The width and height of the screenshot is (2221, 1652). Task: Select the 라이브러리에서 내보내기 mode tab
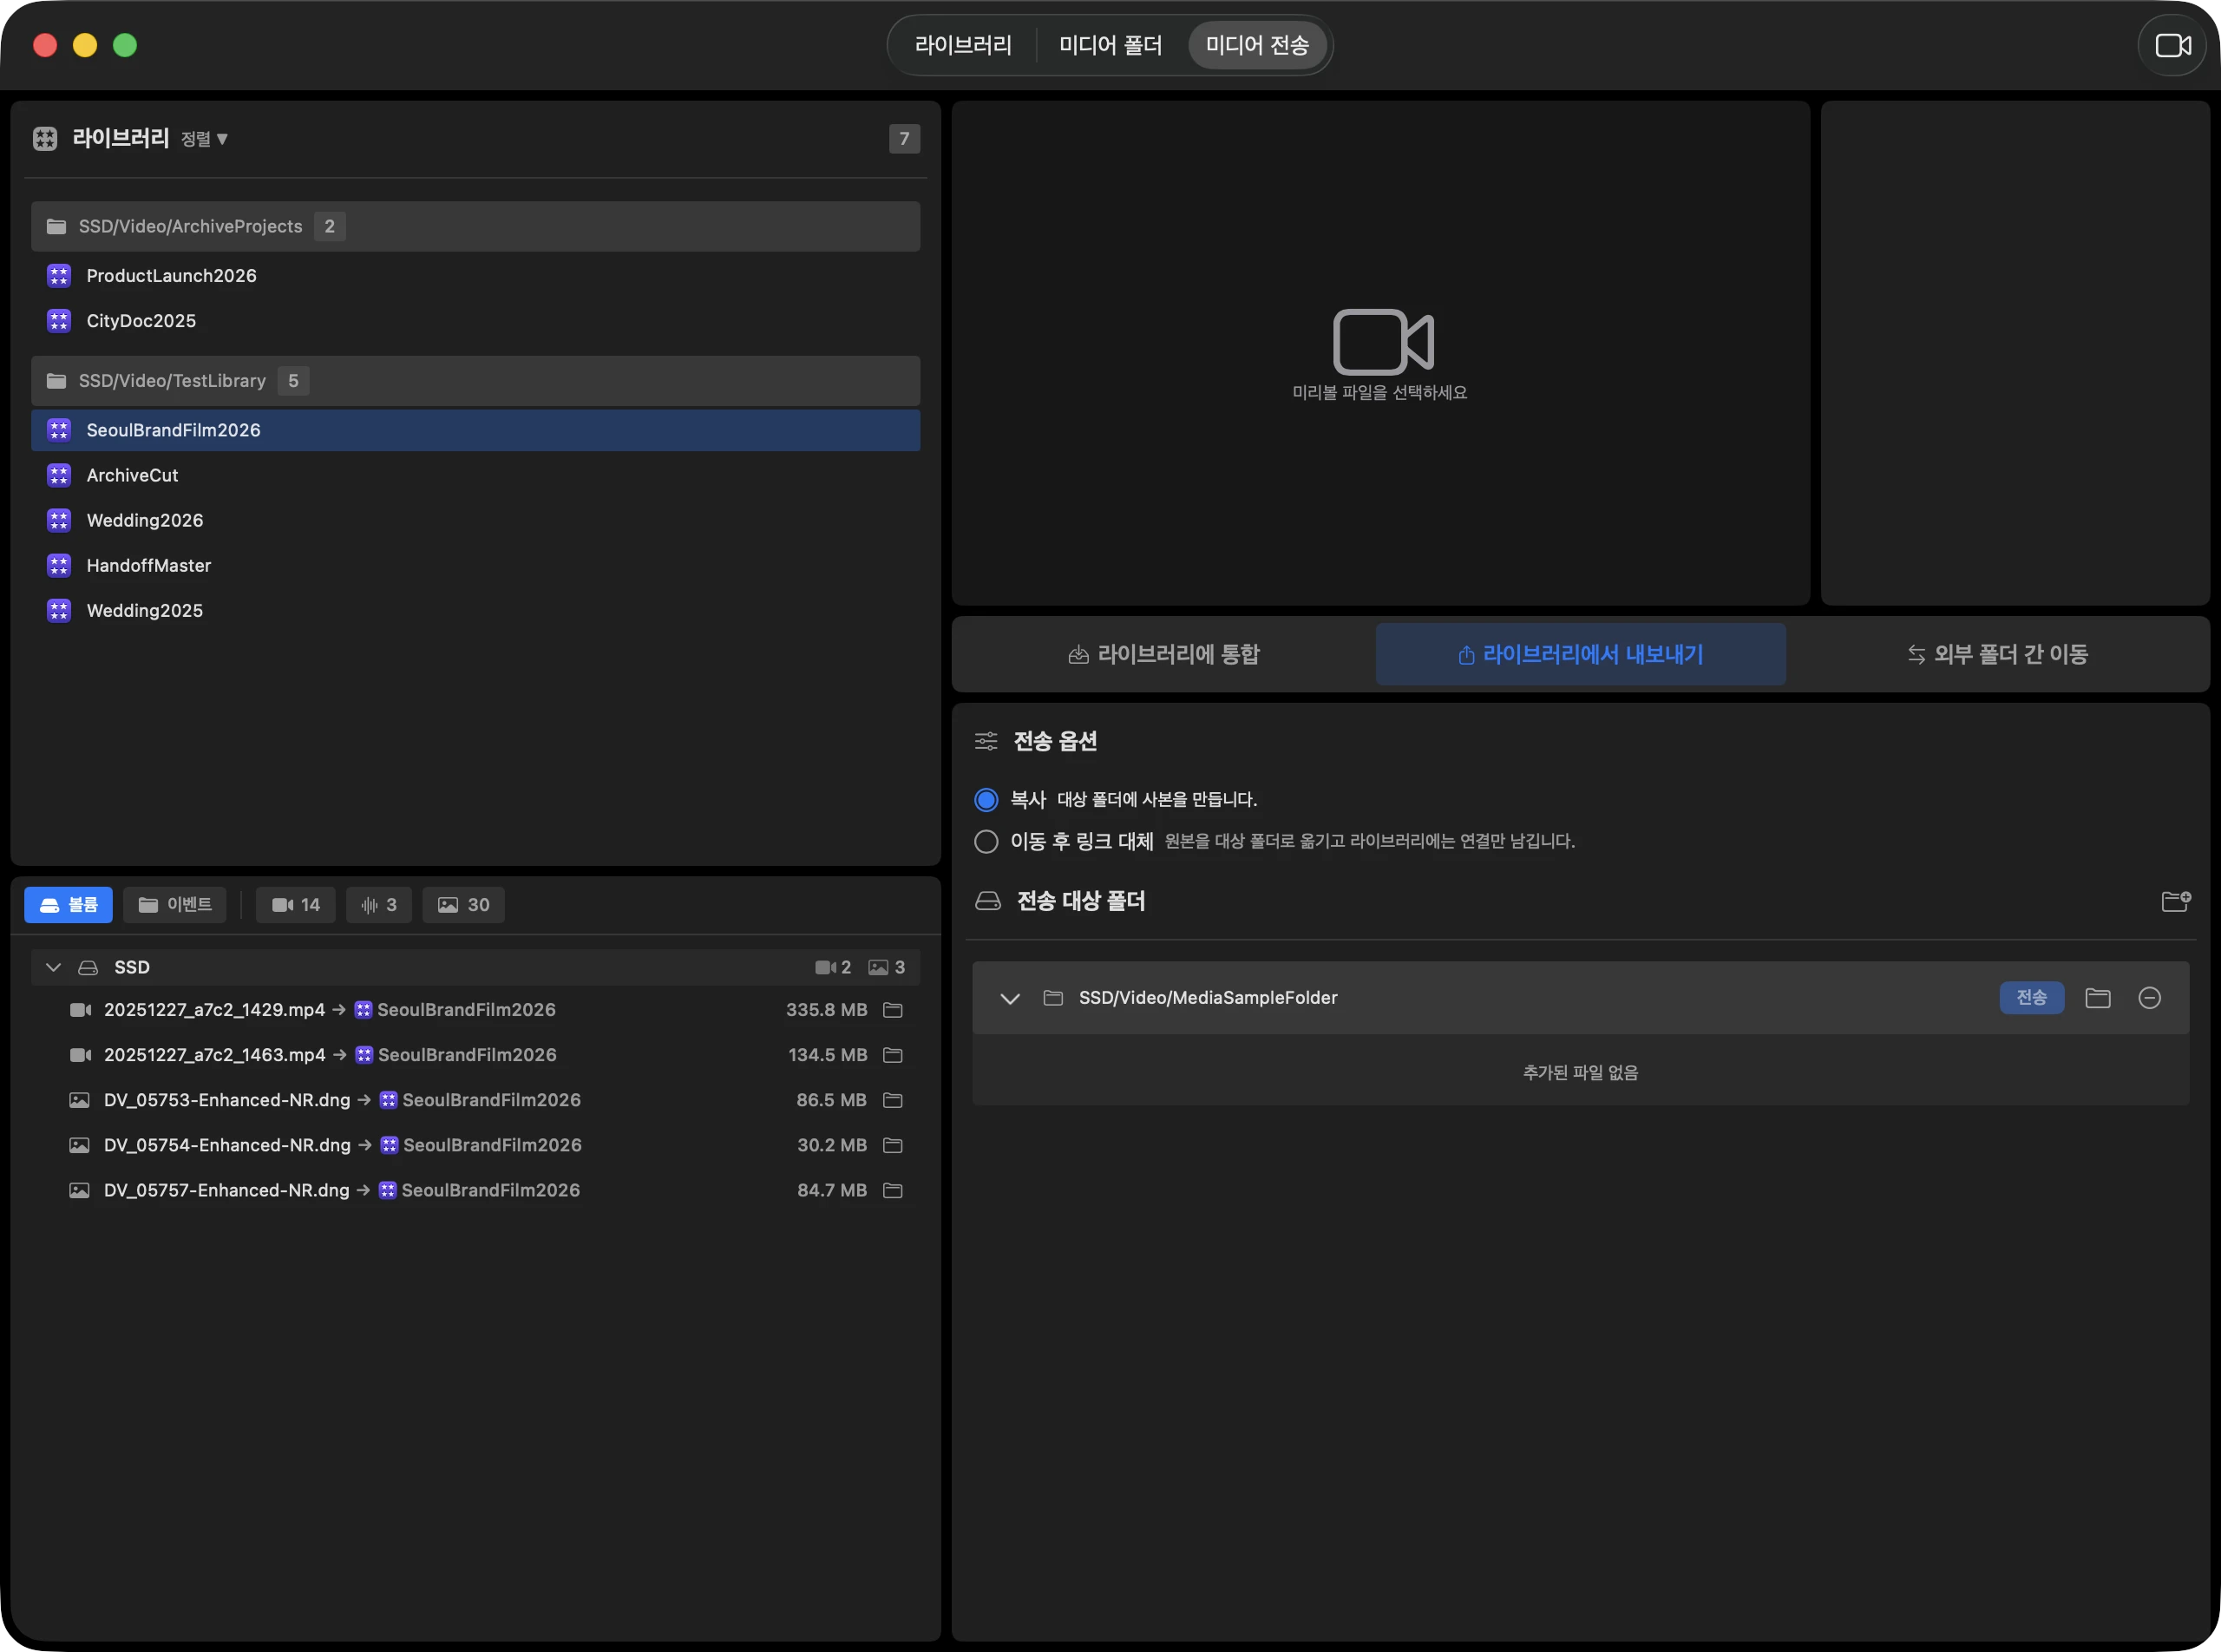(x=1581, y=654)
